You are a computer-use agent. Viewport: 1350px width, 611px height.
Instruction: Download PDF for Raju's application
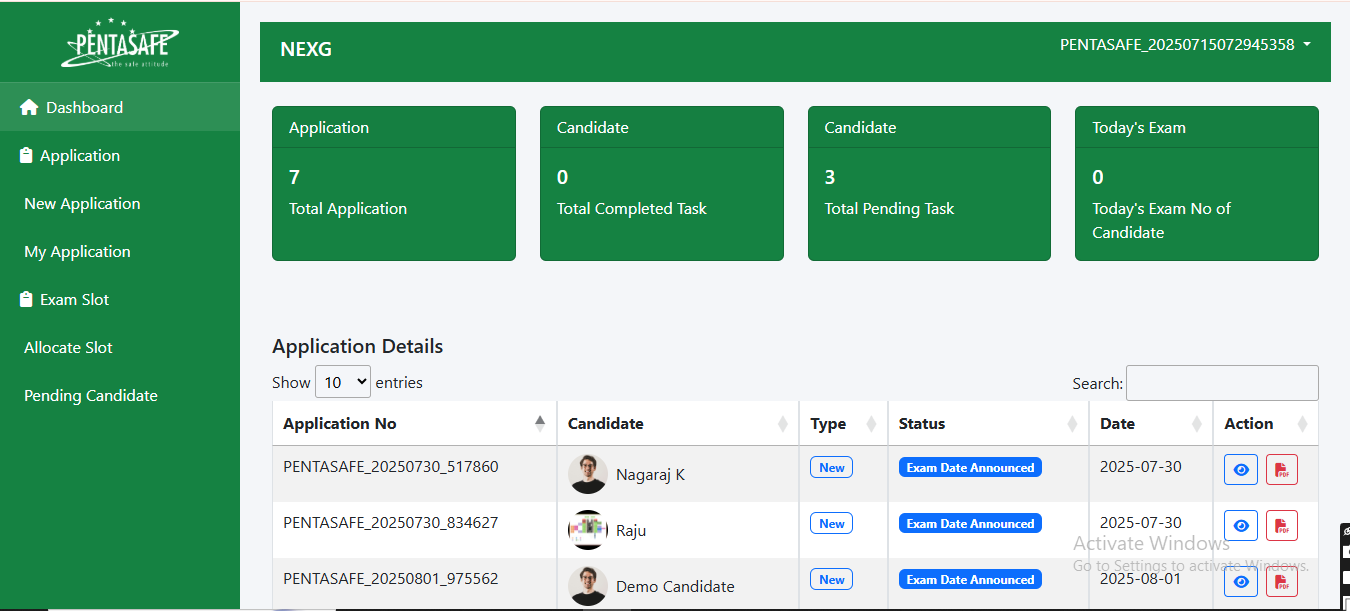pos(1281,526)
